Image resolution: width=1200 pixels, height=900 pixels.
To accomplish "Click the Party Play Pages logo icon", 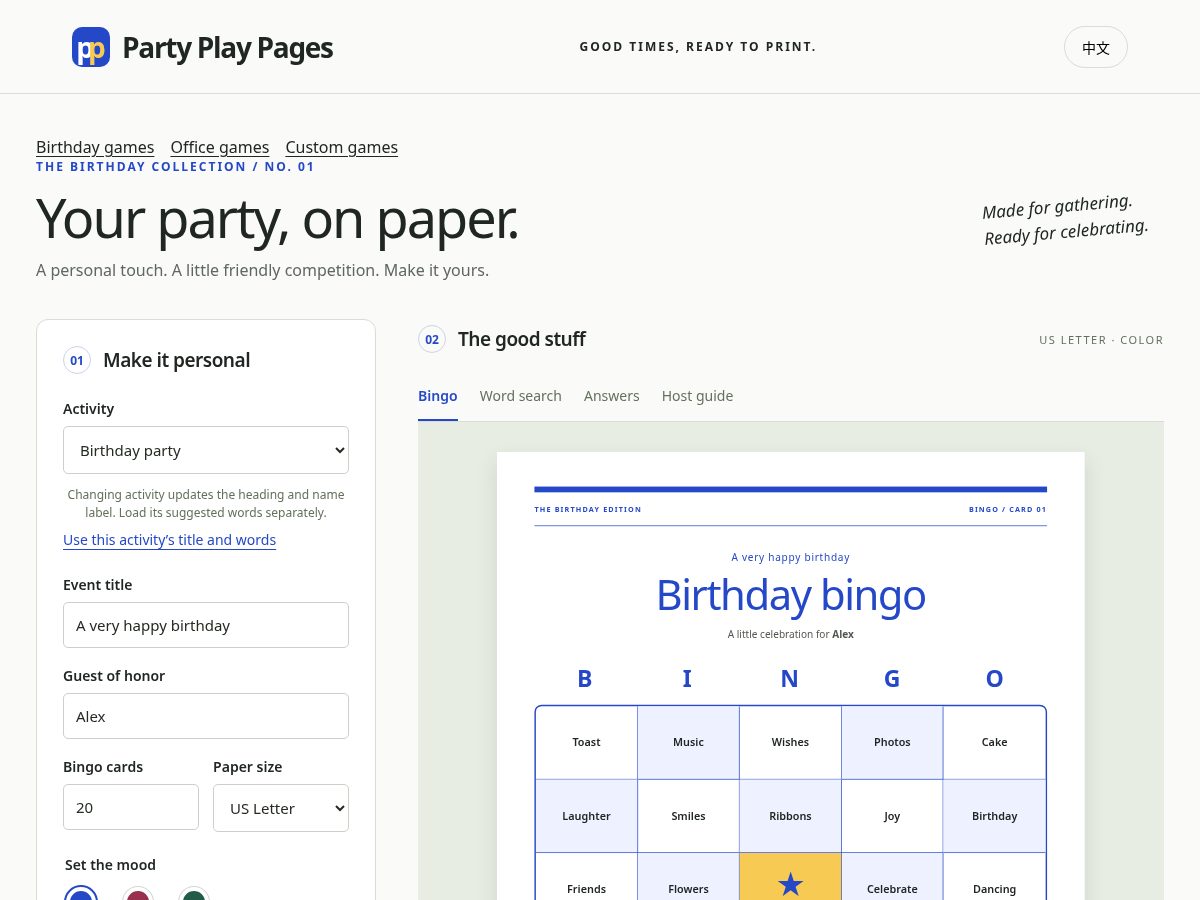I will (91, 47).
